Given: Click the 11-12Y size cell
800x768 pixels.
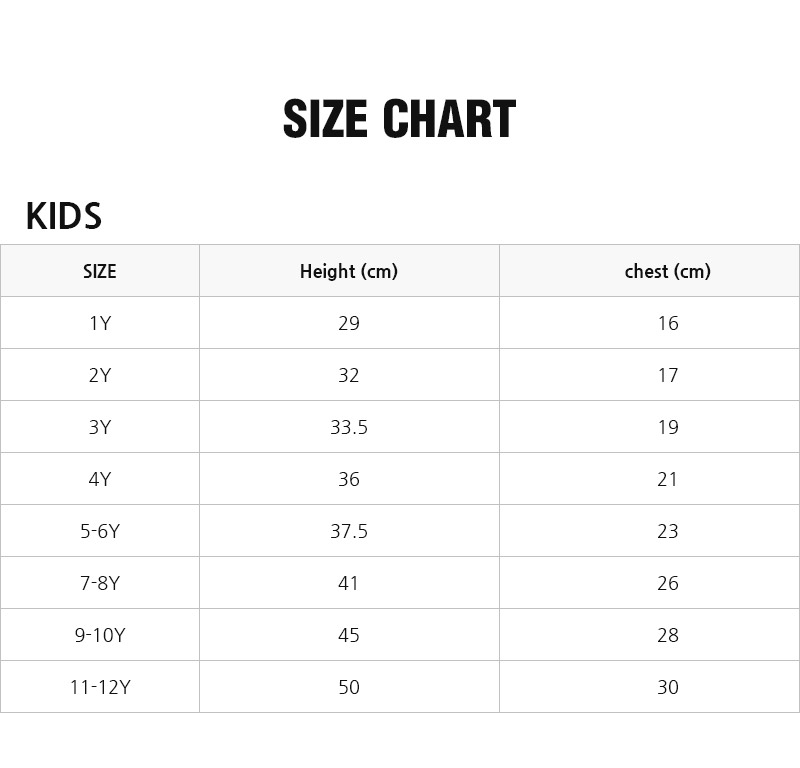Looking at the screenshot, I should point(100,687).
